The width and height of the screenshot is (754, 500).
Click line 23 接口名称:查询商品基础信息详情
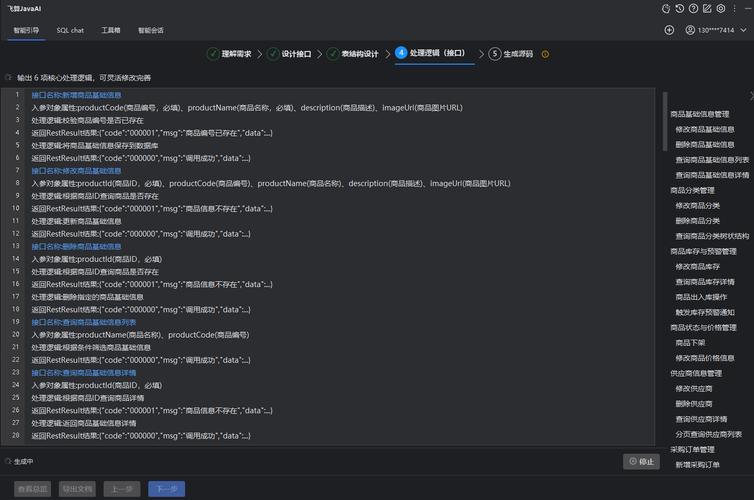(x=84, y=373)
